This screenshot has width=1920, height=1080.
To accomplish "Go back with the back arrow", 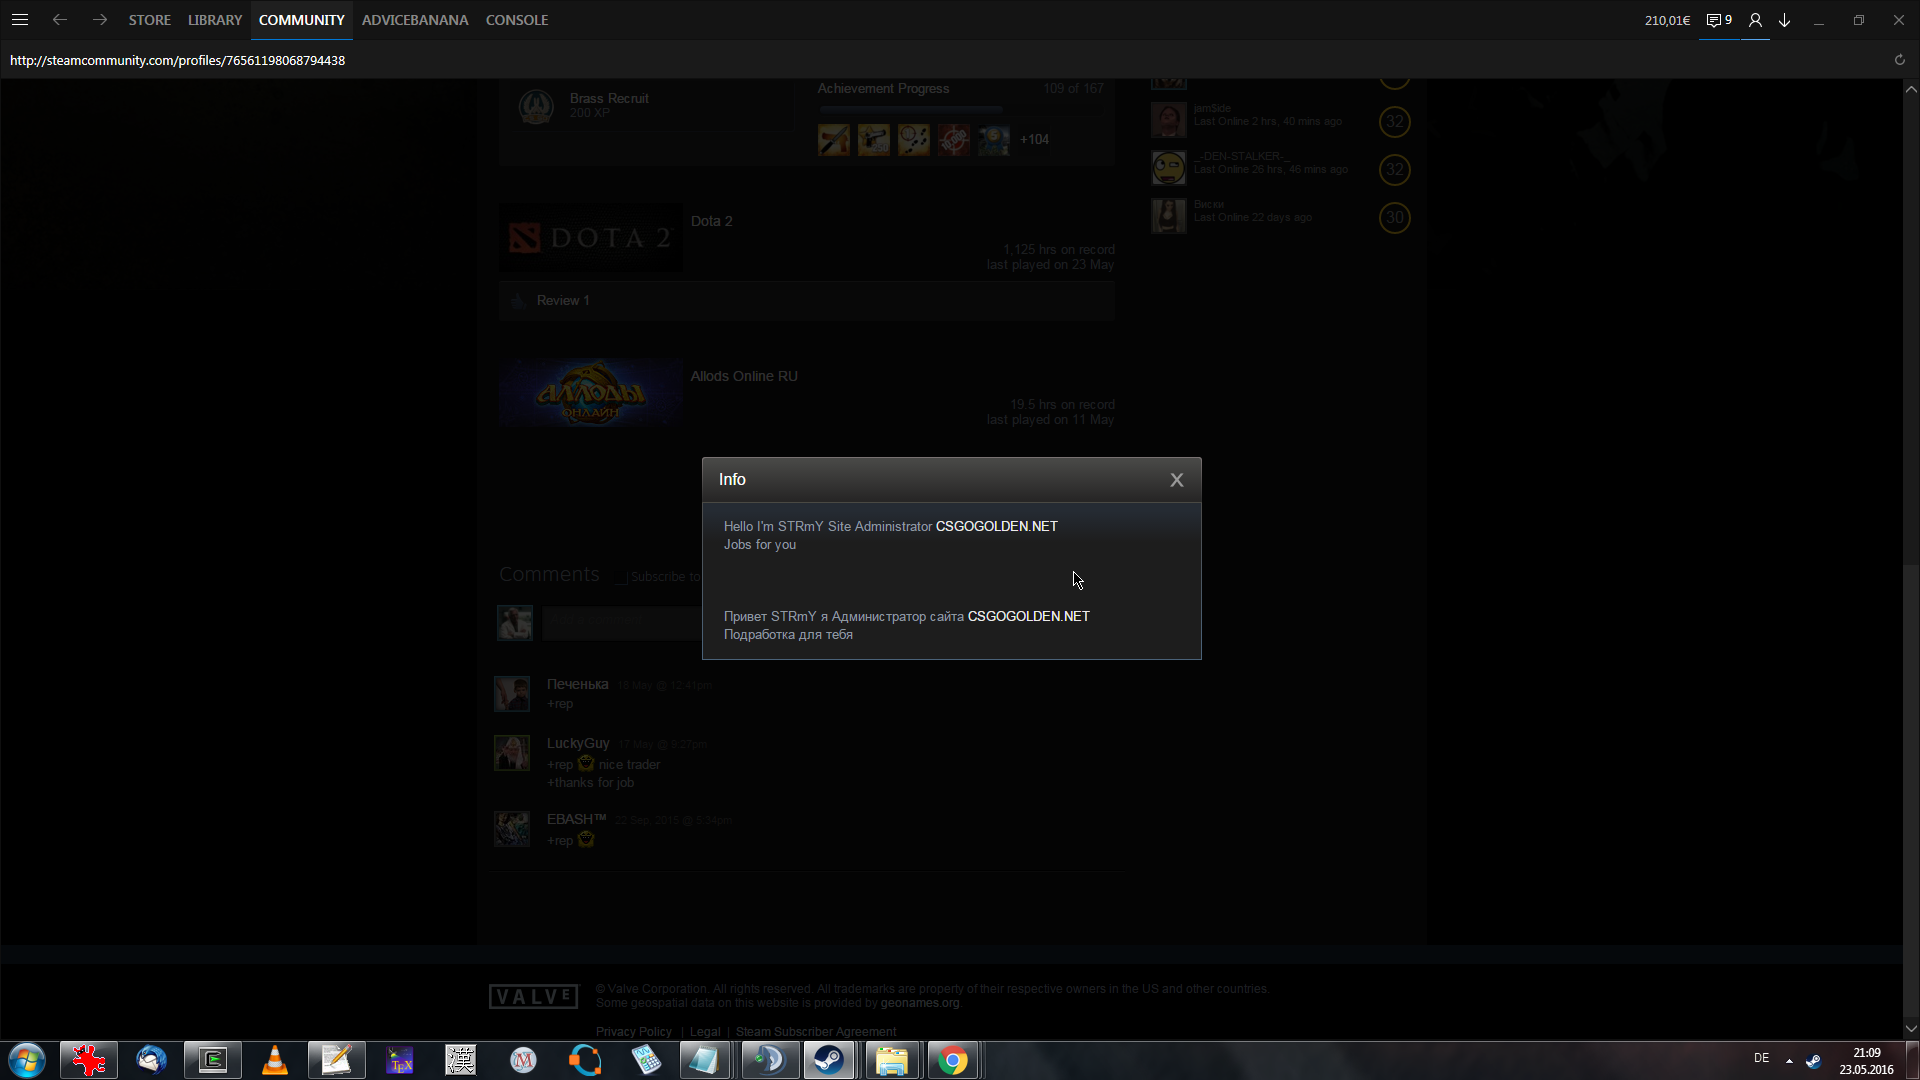I will coord(60,20).
